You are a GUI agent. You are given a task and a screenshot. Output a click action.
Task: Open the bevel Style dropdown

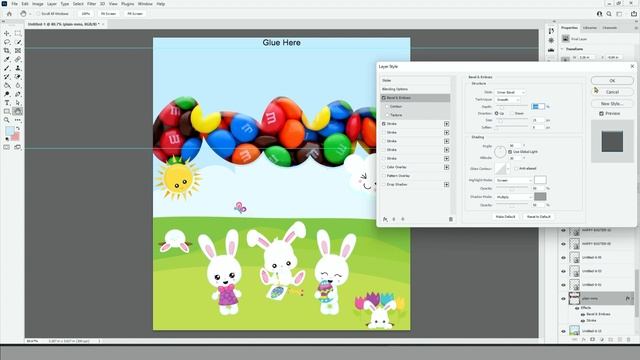coord(510,93)
